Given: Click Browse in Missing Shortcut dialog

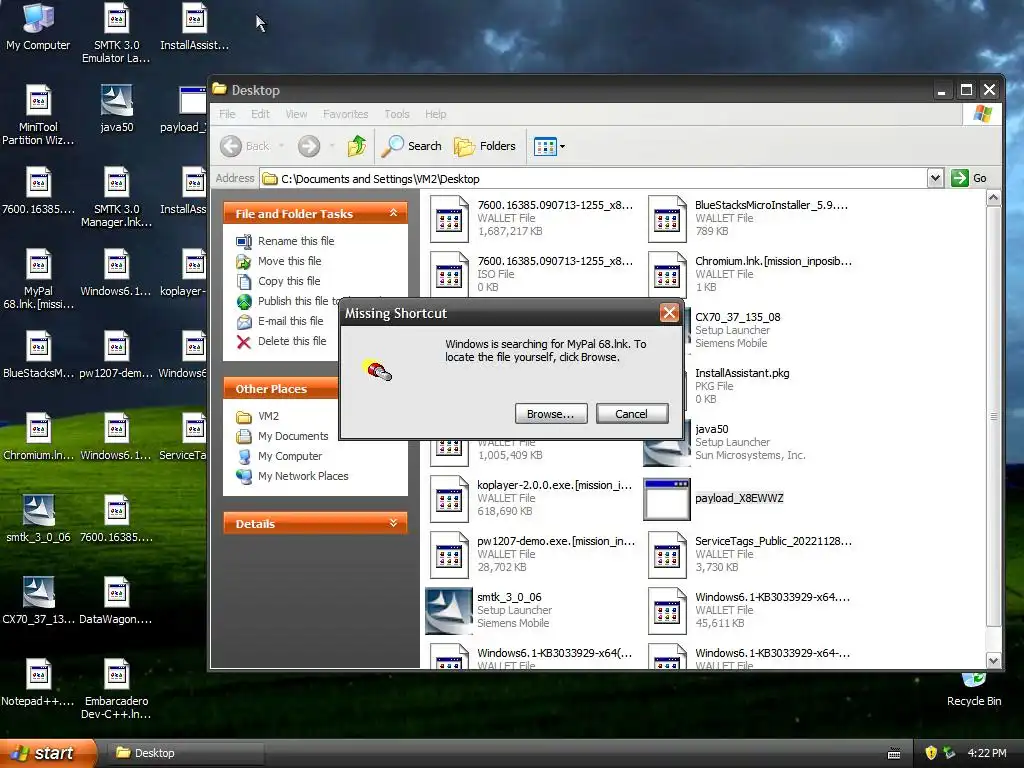Looking at the screenshot, I should [x=551, y=414].
